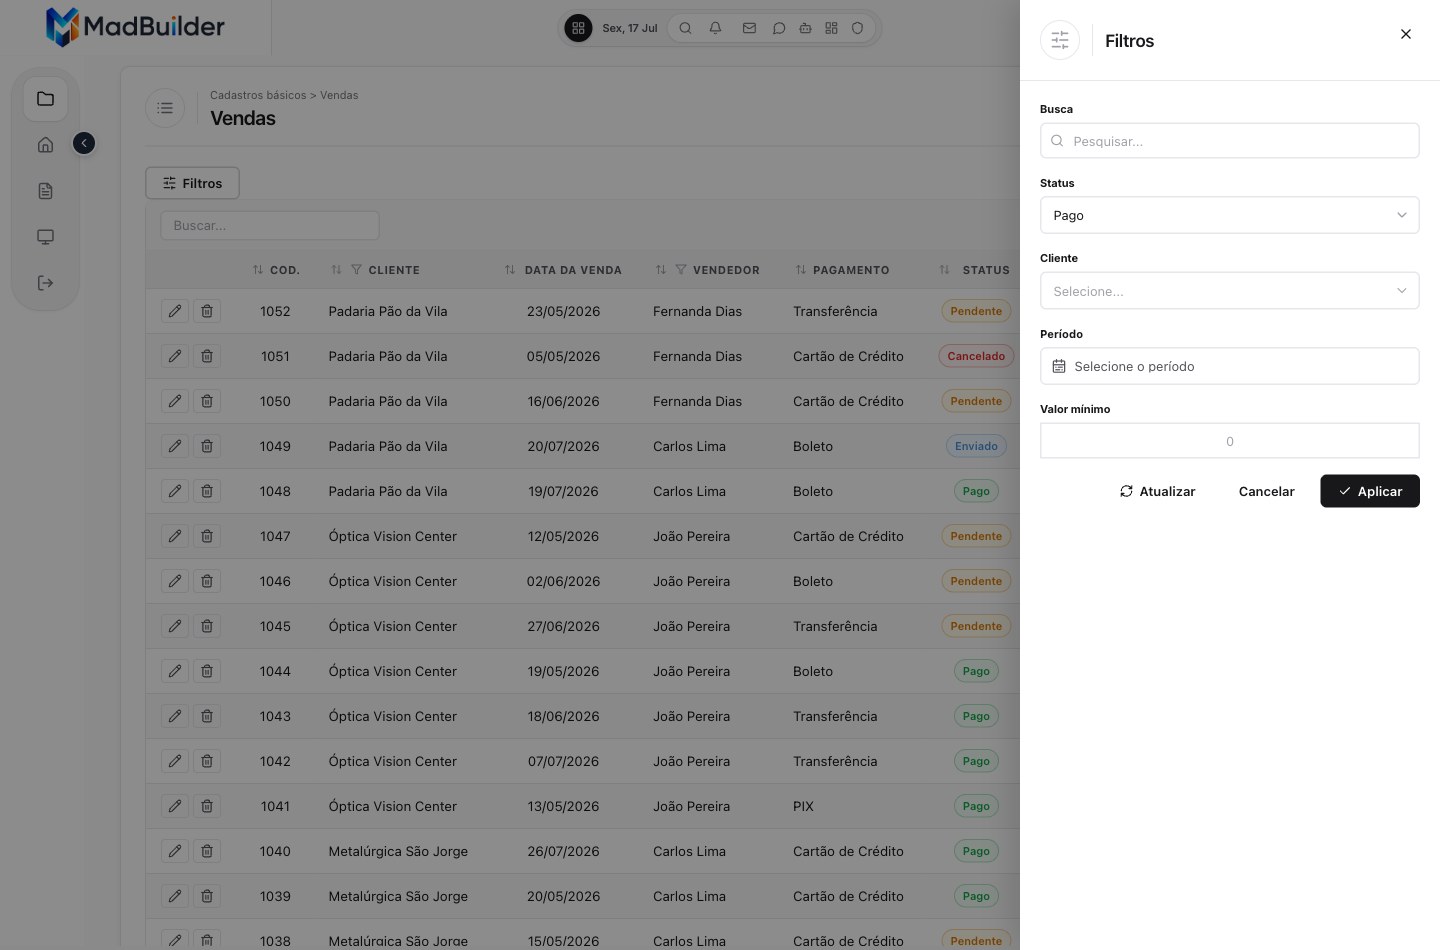Click the bell notifications icon in top bar
Viewport: 1440px width, 950px height.
click(x=715, y=28)
